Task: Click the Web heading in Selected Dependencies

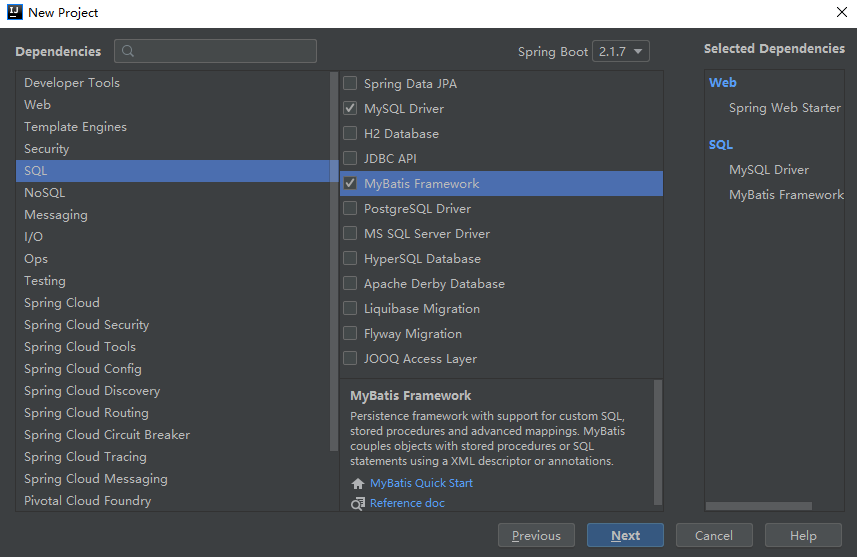Action: click(x=723, y=83)
